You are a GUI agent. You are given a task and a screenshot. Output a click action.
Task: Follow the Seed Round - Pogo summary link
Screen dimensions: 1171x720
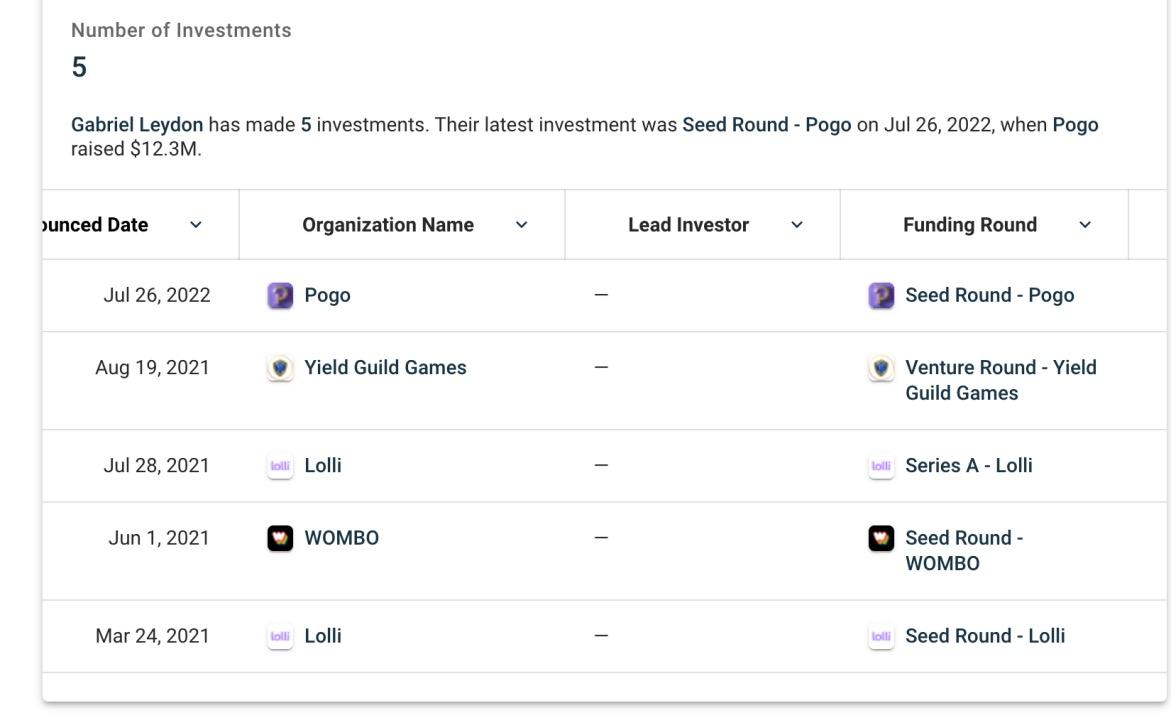coord(766,125)
